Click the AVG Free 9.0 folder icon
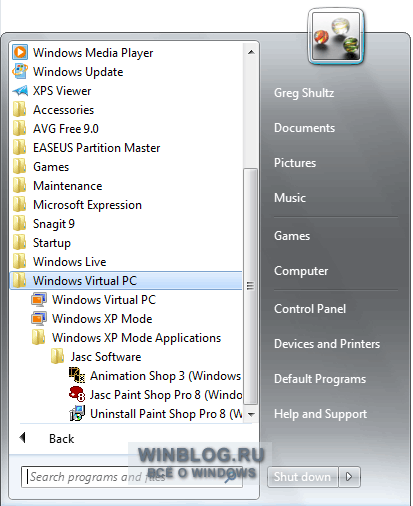413x506 pixels. [20, 128]
